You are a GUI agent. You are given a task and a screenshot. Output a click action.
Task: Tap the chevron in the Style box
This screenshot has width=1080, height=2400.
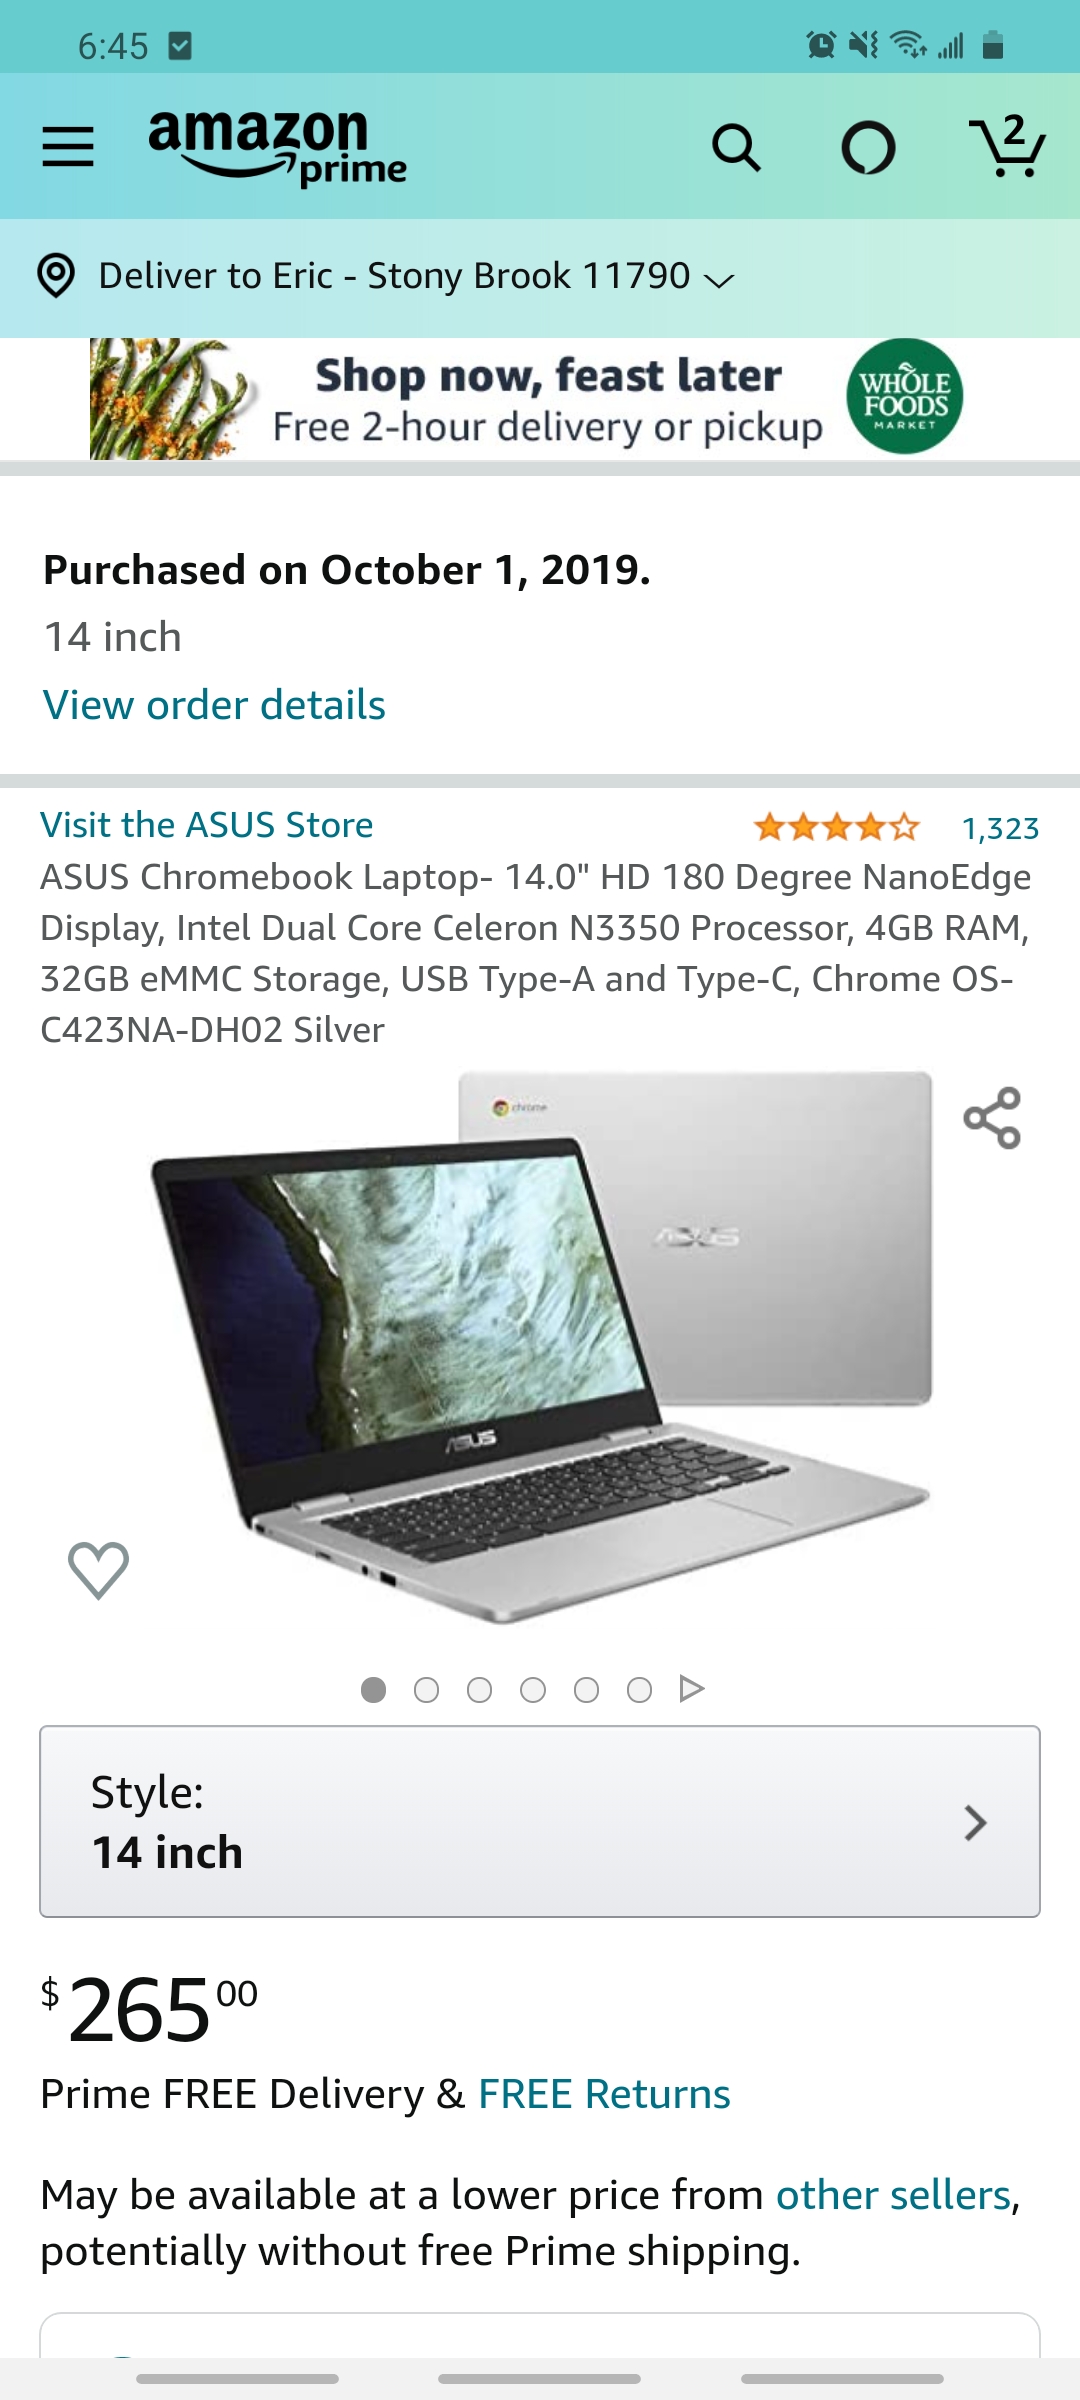(x=975, y=1823)
